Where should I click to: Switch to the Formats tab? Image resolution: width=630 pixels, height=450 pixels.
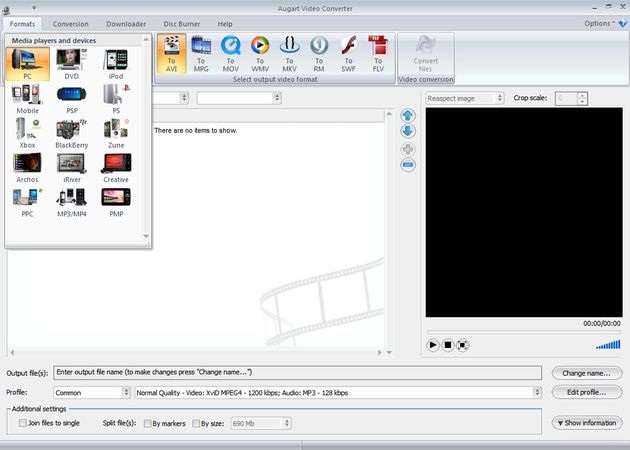pyautogui.click(x=22, y=24)
